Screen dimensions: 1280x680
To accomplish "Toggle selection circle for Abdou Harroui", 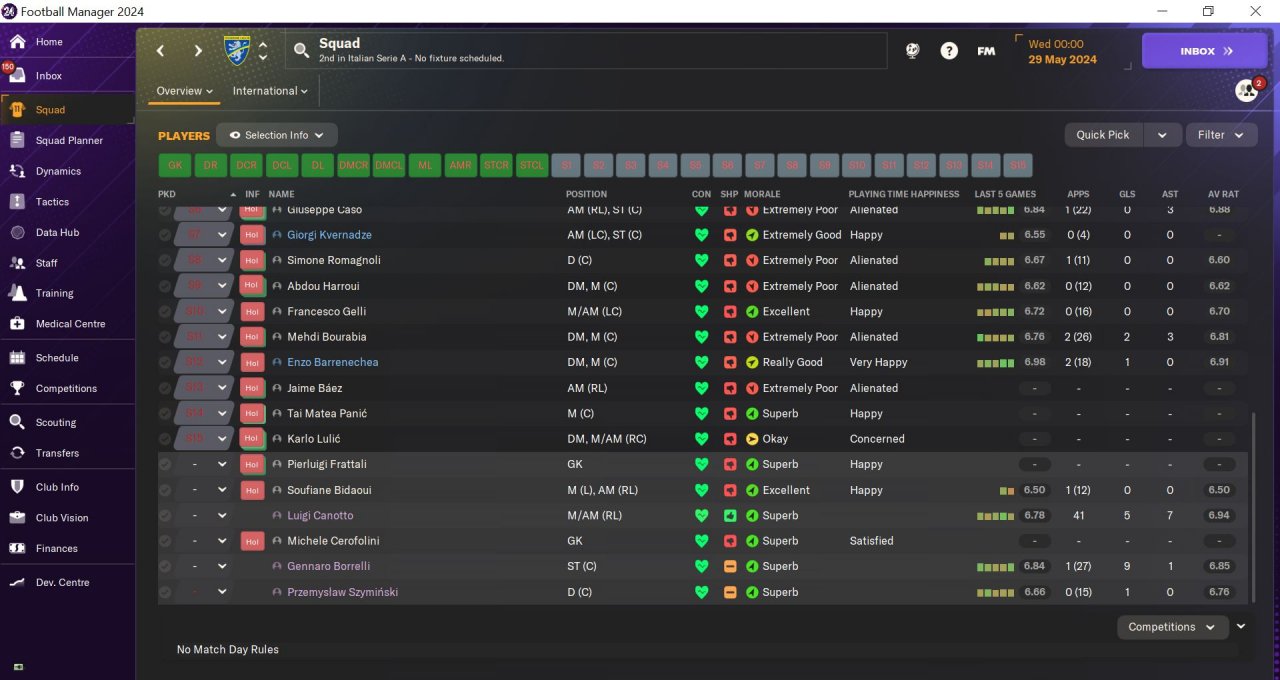I will [x=165, y=286].
